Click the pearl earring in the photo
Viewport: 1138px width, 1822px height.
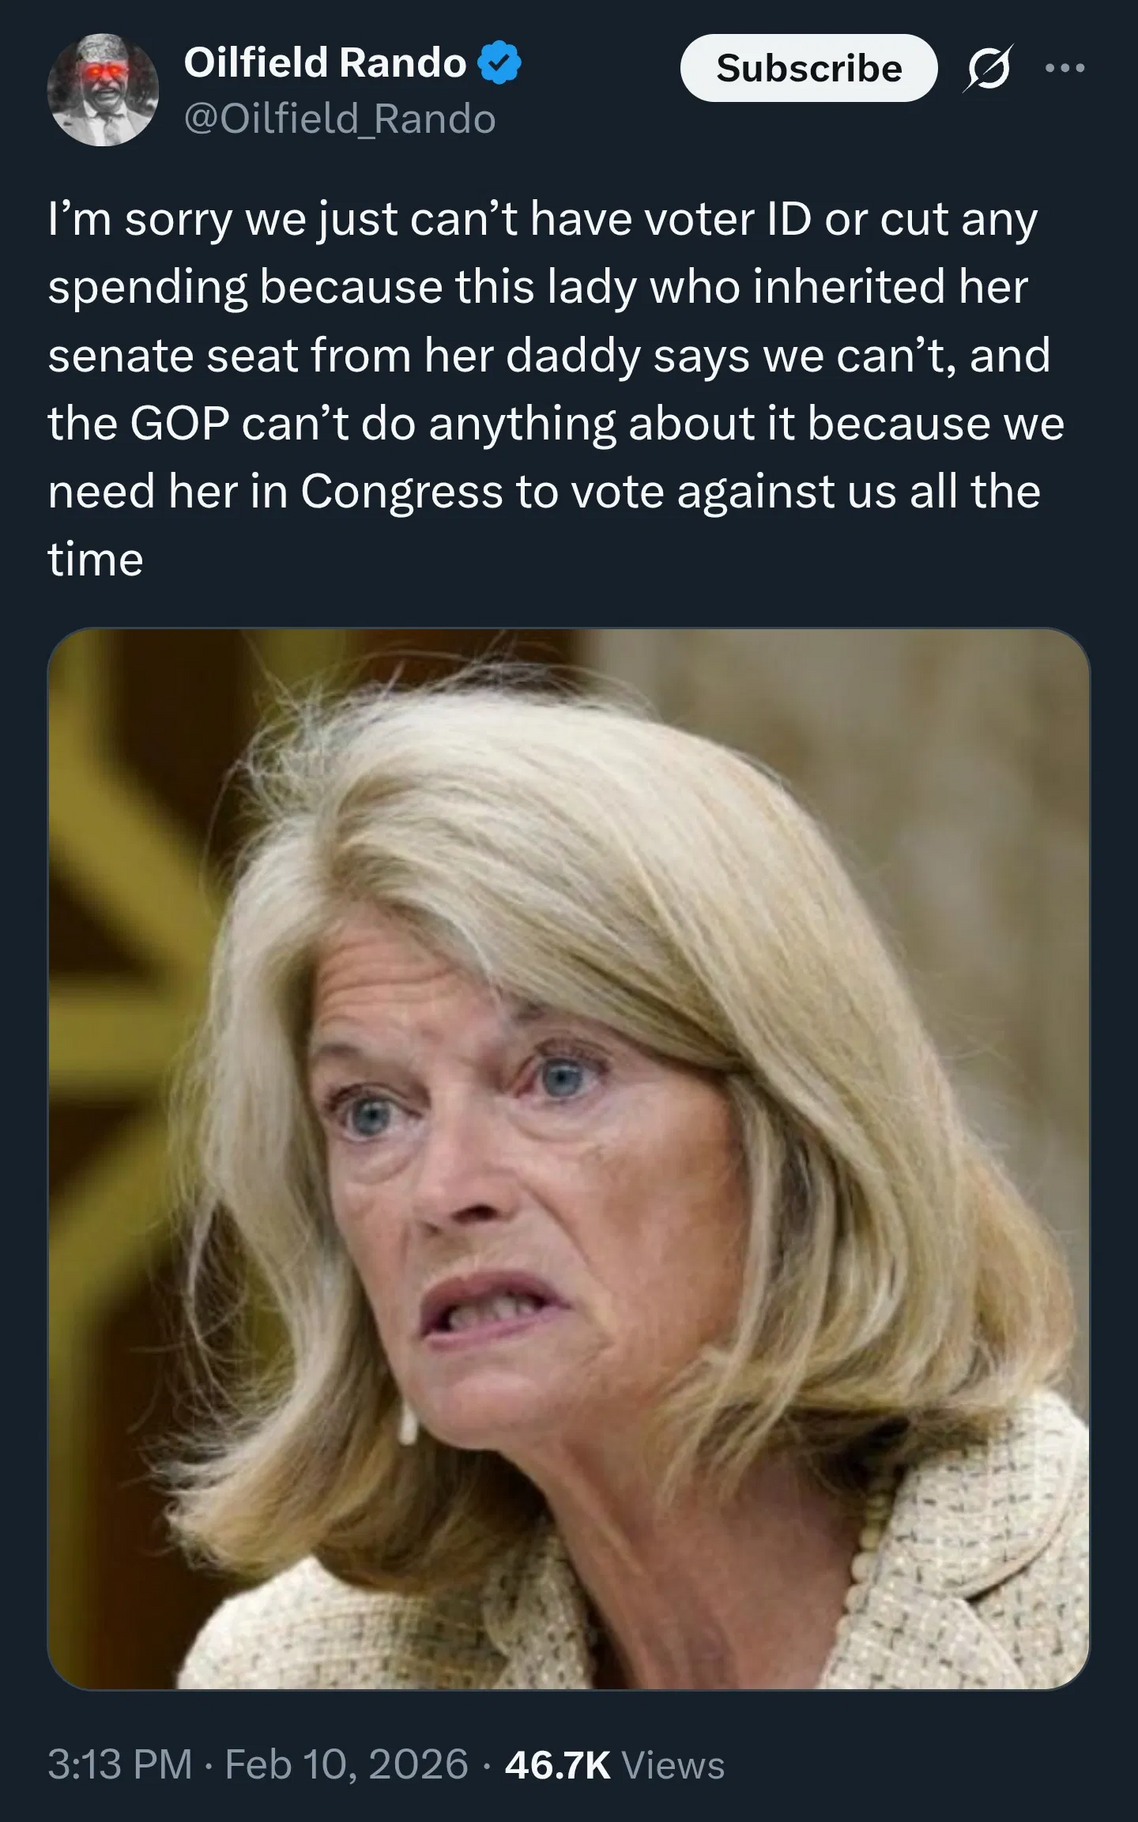[x=408, y=1422]
